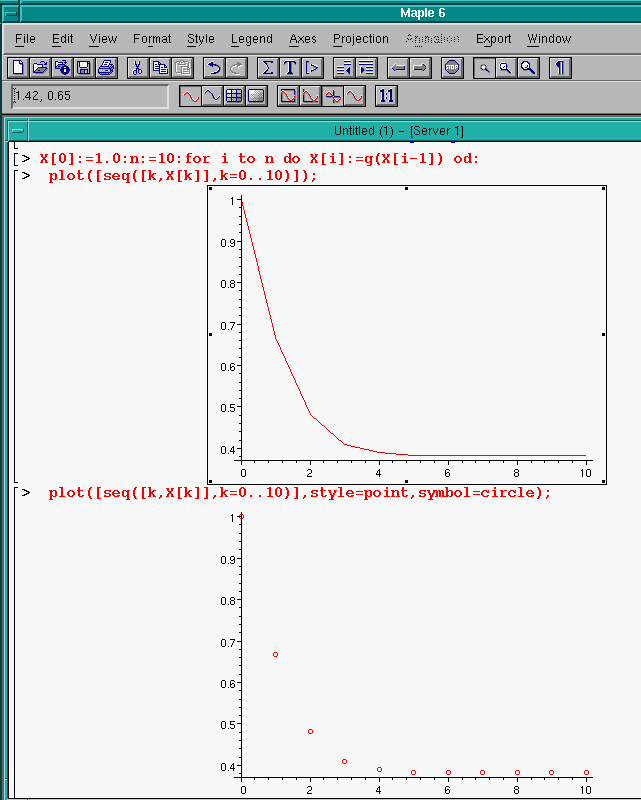Toggle nonprinting characters with the paragraph mark
Image resolution: width=641 pixels, height=800 pixels.
coord(561,68)
